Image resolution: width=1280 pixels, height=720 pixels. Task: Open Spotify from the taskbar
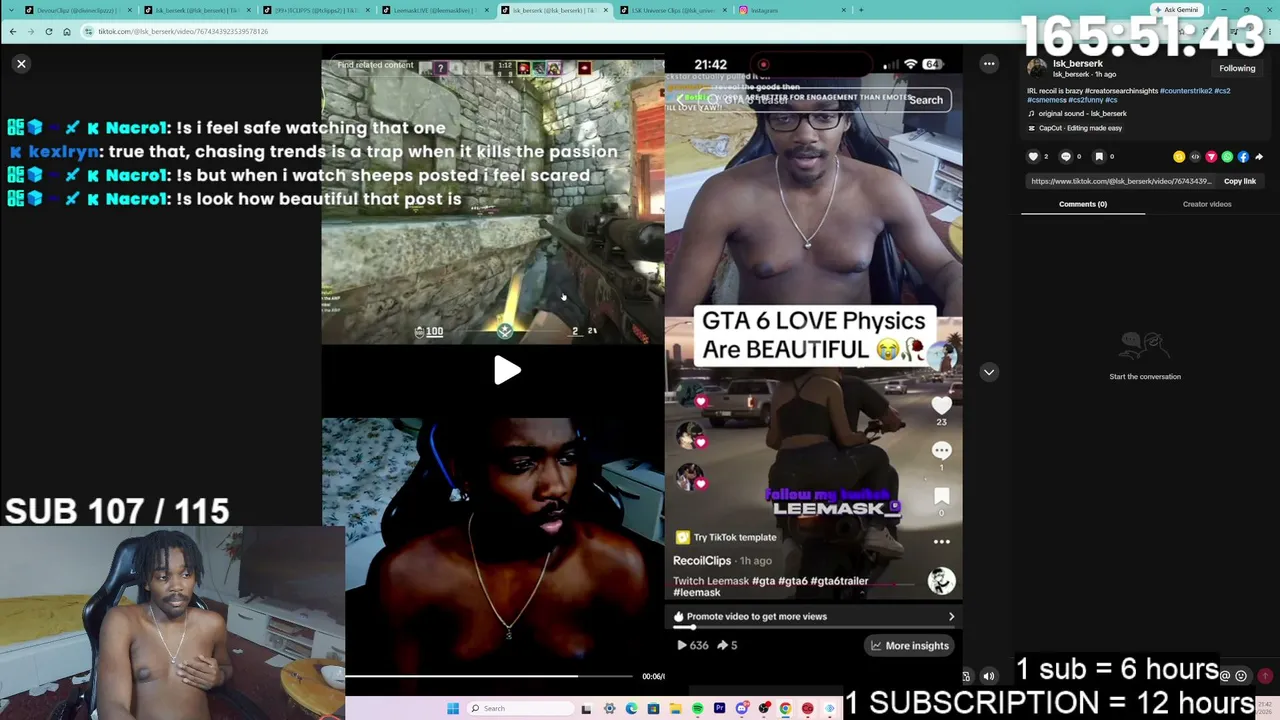(697, 709)
